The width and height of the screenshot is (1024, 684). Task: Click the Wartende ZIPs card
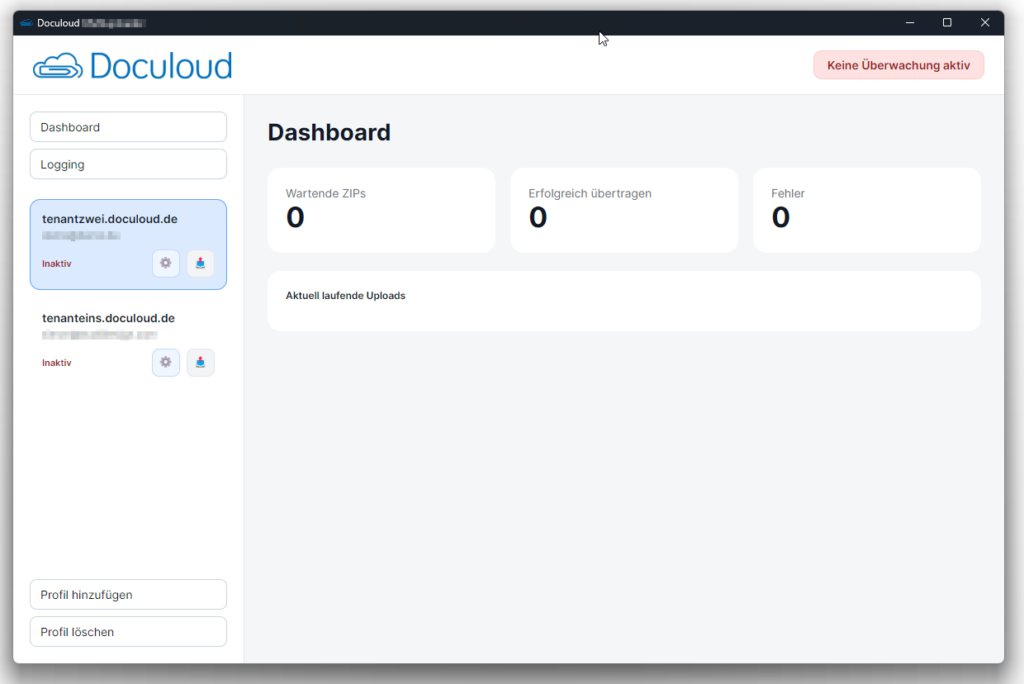coord(381,210)
